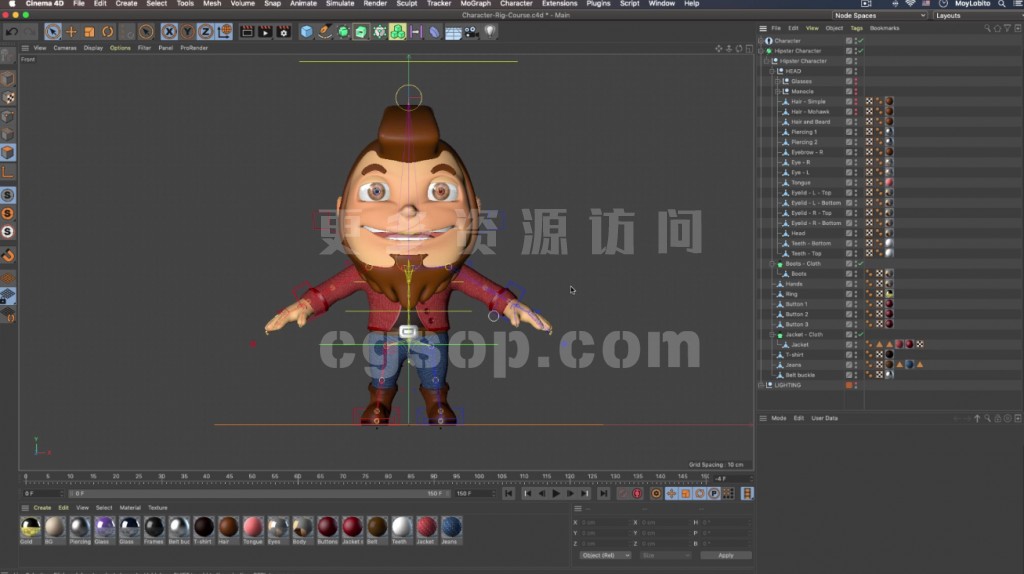Open the Layouts dropdown

(x=977, y=16)
